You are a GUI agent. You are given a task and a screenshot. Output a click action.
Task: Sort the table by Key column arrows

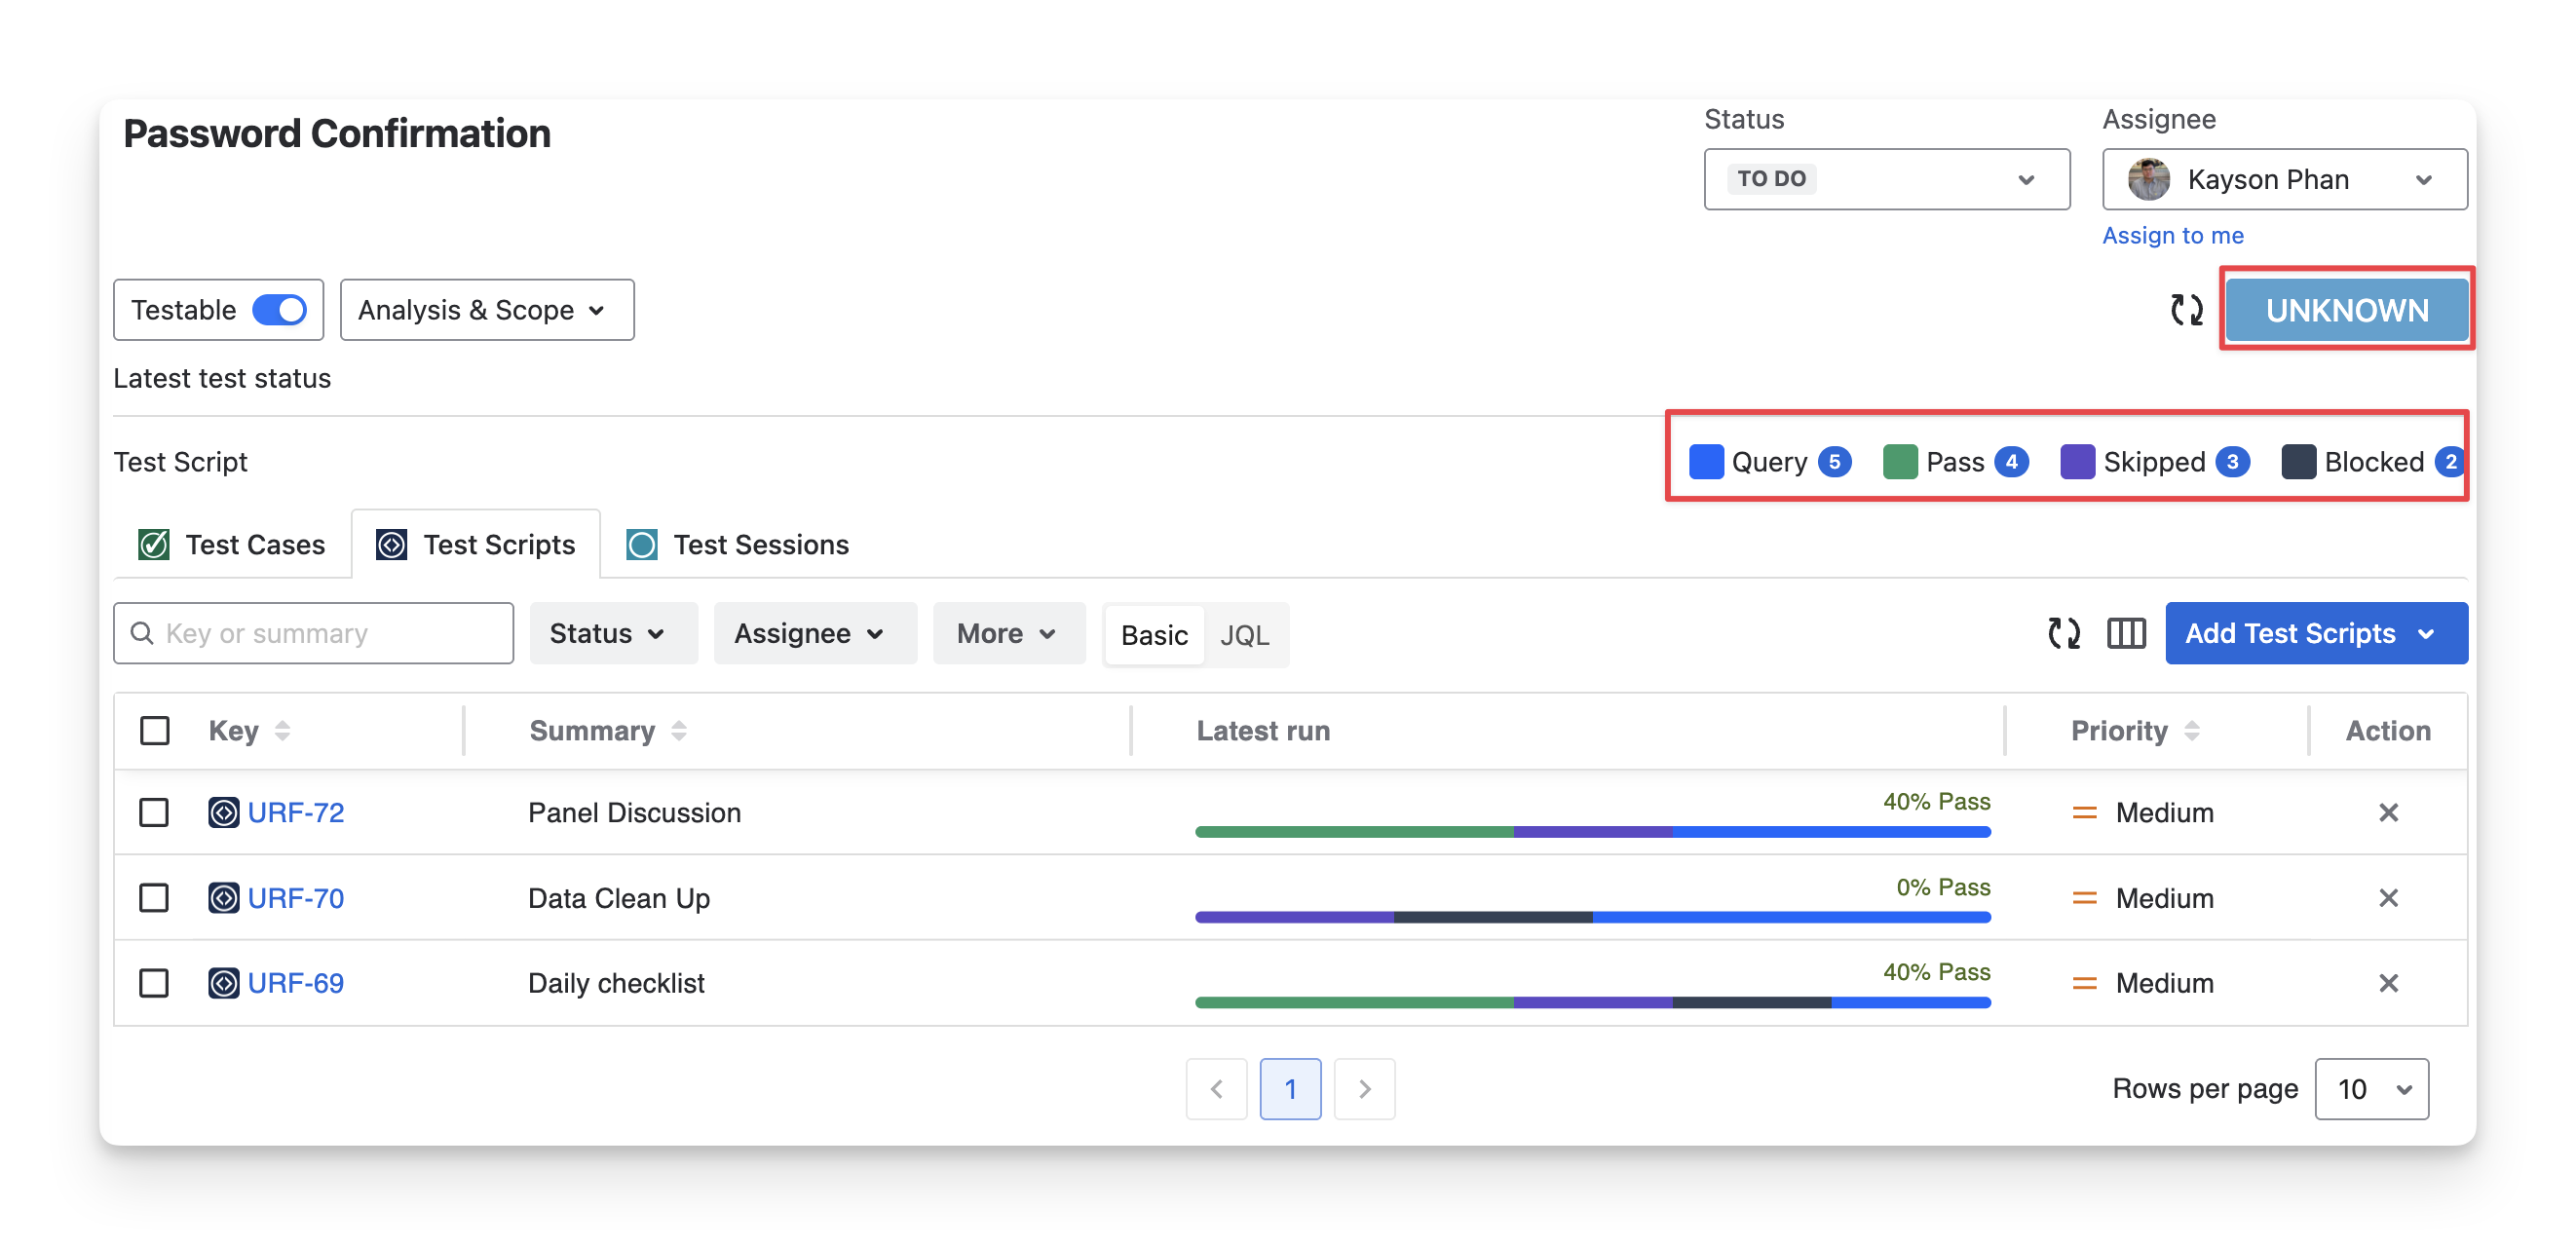[x=282, y=731]
